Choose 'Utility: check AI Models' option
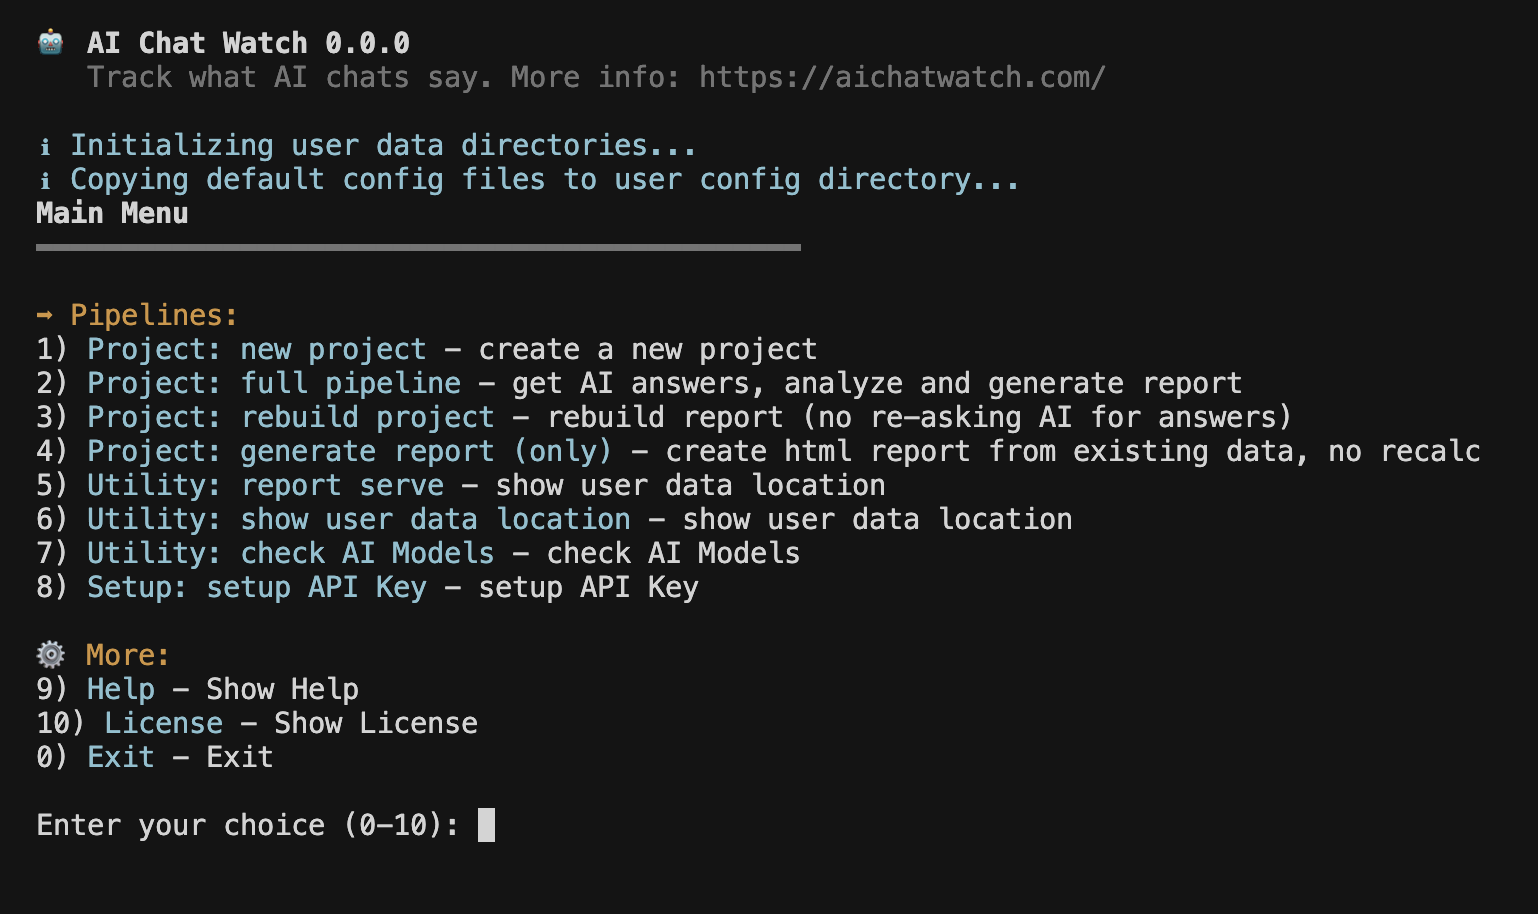The width and height of the screenshot is (1538, 914). point(290,553)
